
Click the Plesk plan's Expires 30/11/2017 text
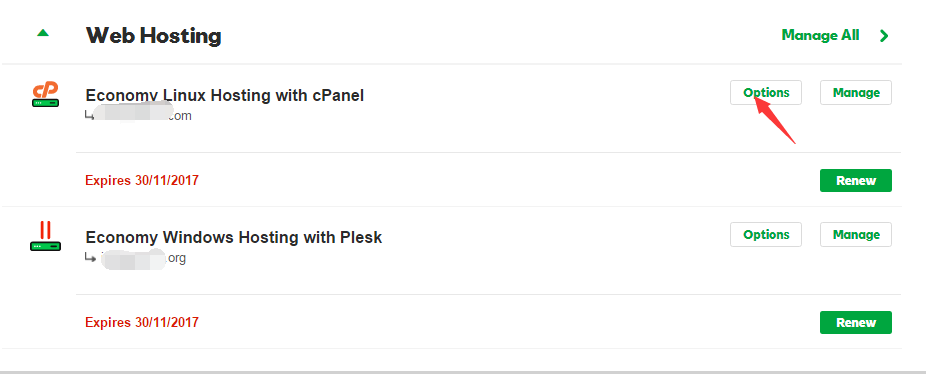142,323
